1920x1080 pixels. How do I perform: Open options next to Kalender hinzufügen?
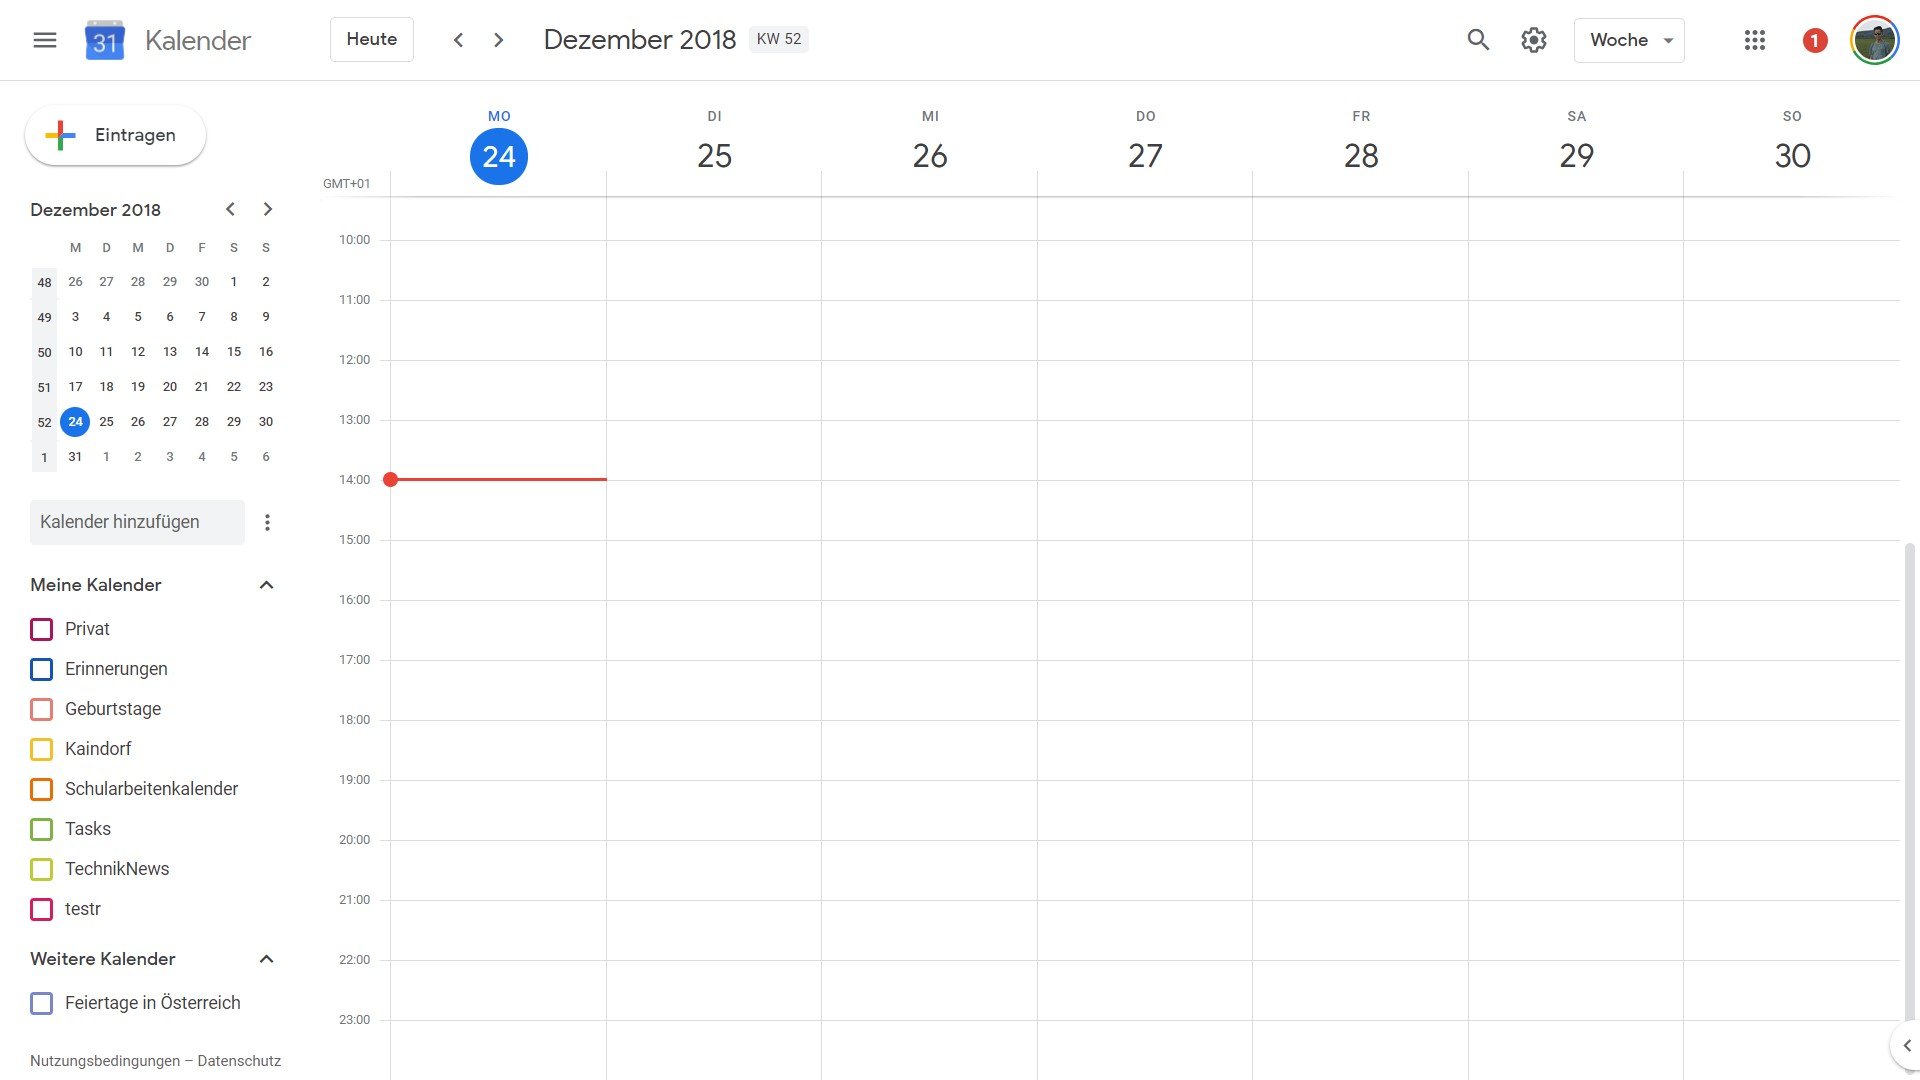[x=267, y=522]
